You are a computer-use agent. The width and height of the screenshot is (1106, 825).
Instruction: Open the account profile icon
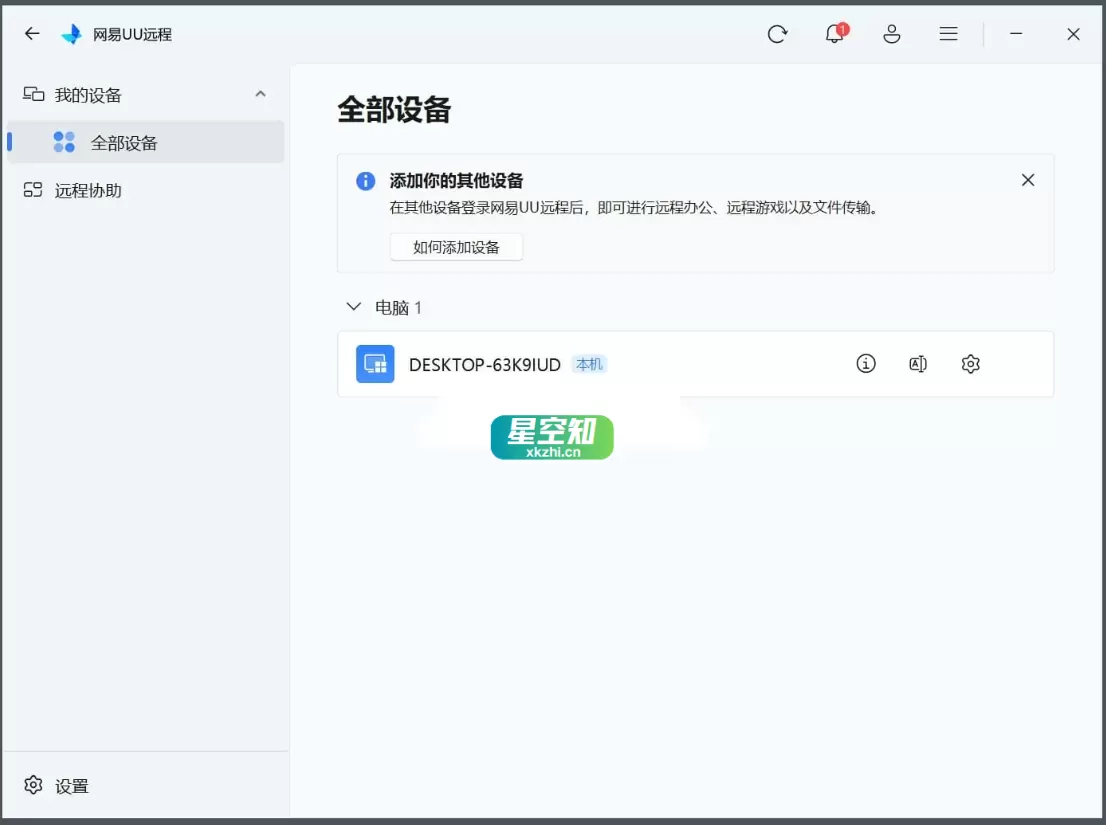point(891,33)
